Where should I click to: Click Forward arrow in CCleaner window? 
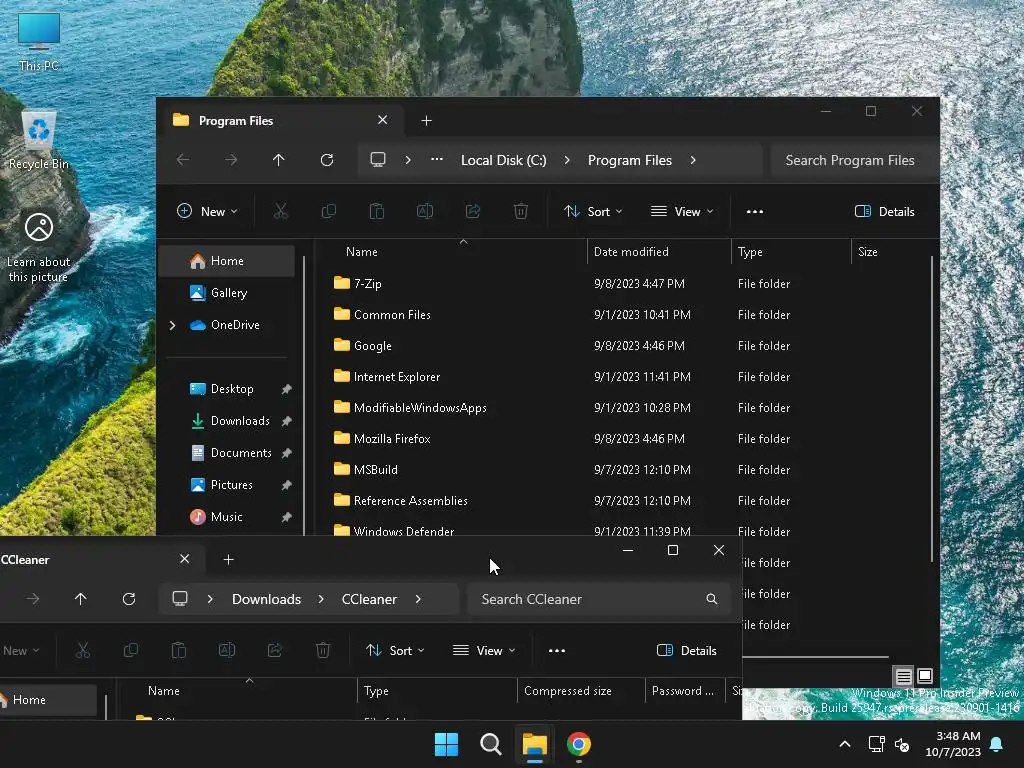[x=33, y=599]
